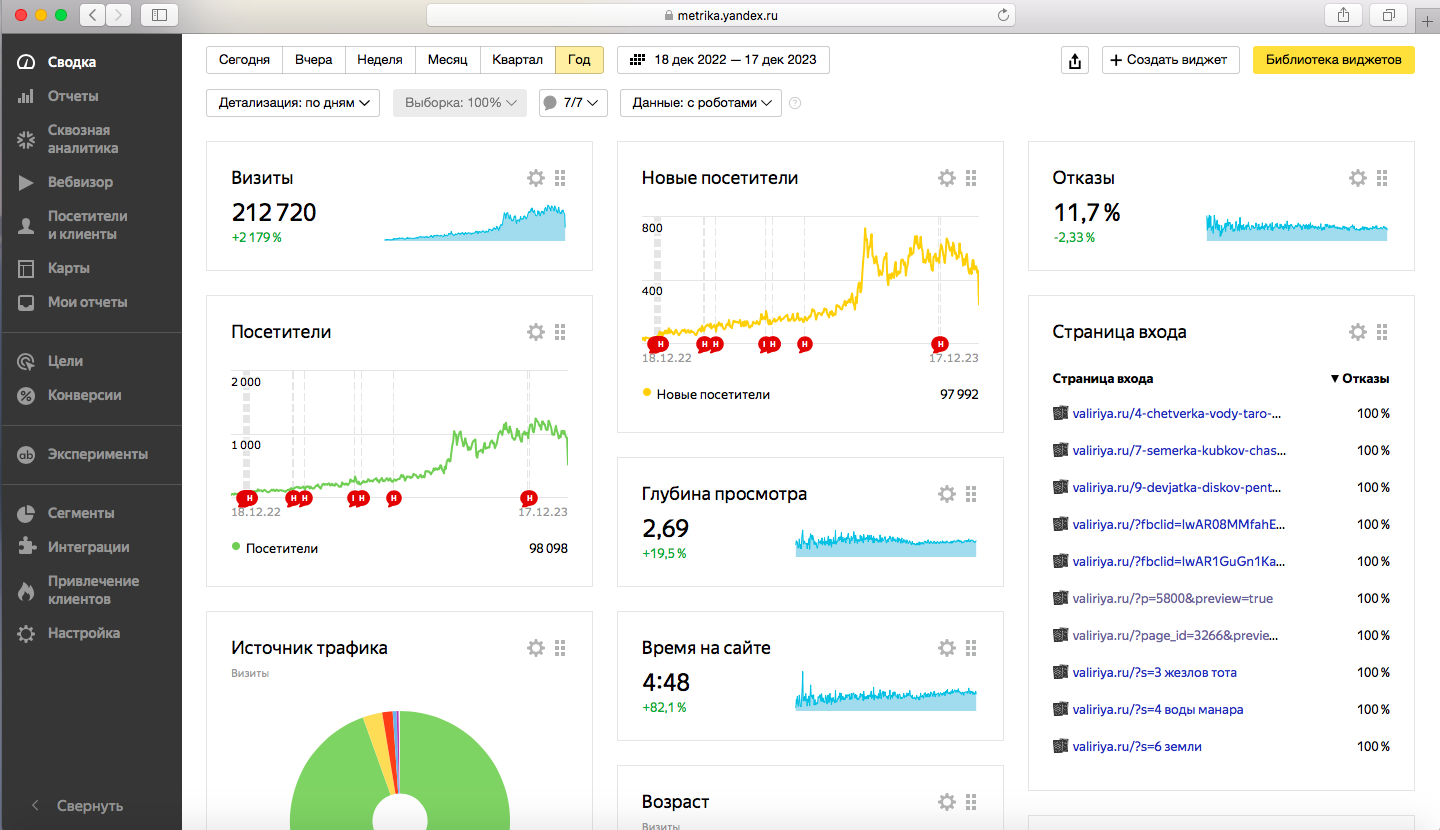Image resolution: width=1440 pixels, height=830 pixels.
Task: Open settings gear of Время на сайте widget
Action: pos(947,648)
